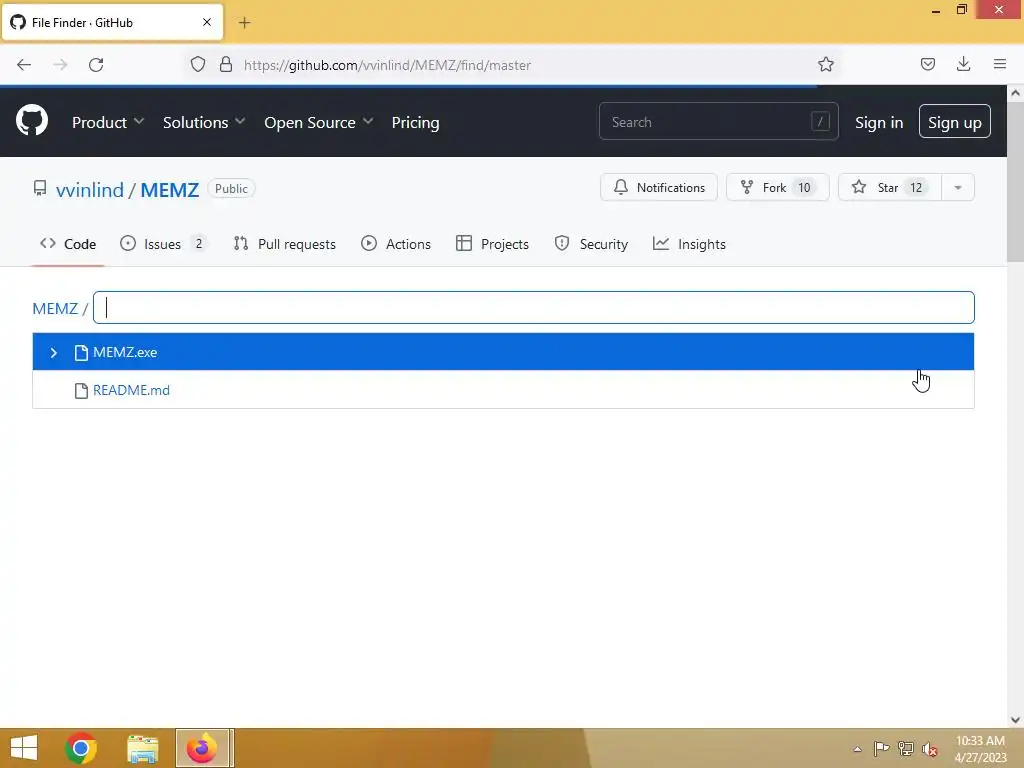Open the Projects tab
The width and height of the screenshot is (1024, 768).
(492, 244)
